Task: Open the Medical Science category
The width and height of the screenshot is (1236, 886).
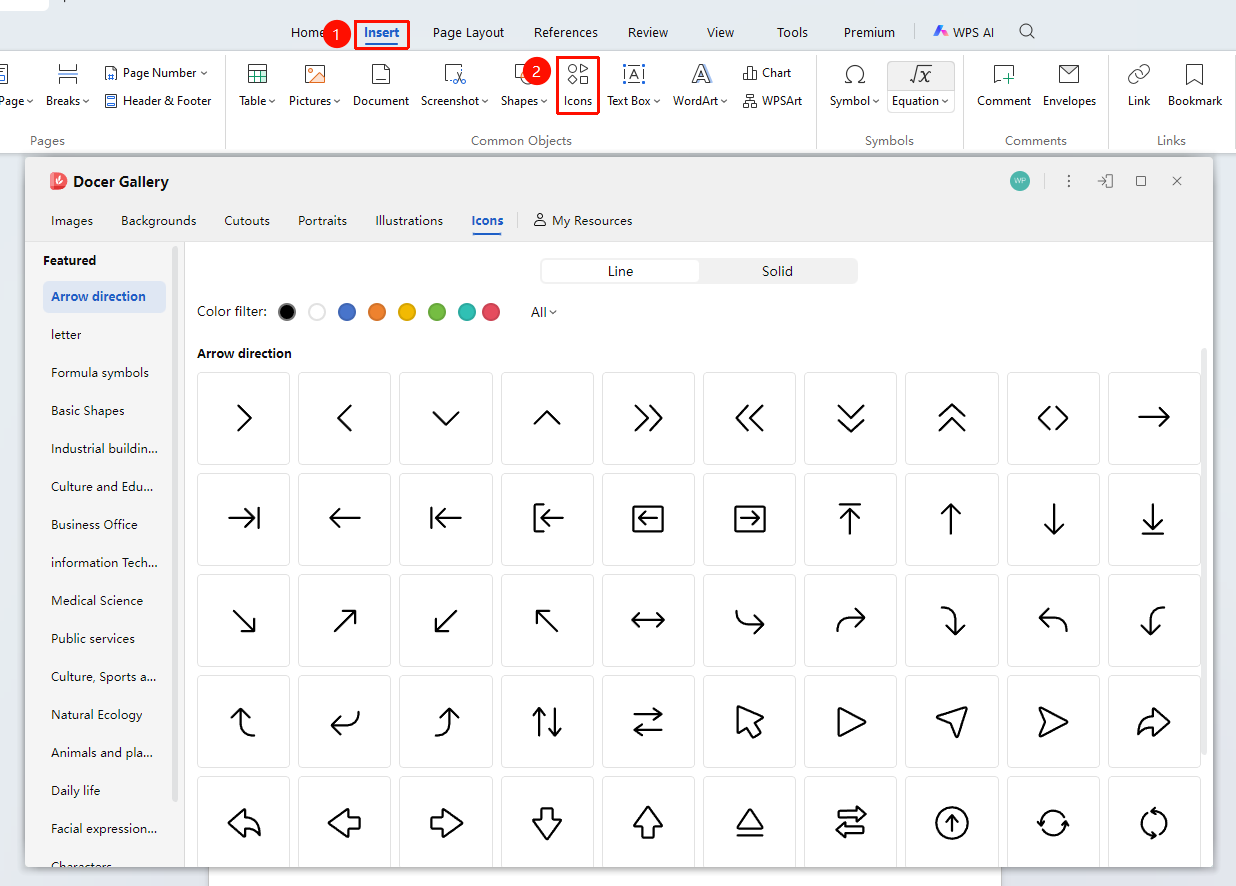Action: tap(97, 601)
